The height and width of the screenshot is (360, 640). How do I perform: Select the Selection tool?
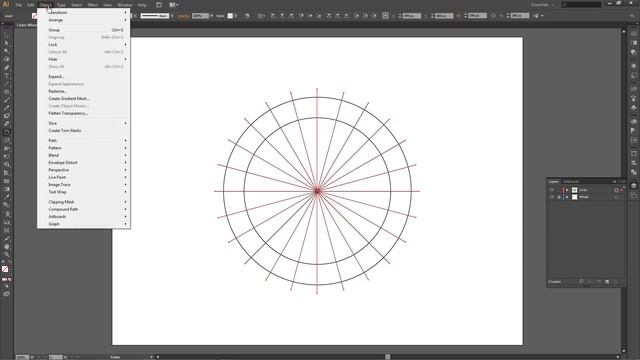pos(6,35)
